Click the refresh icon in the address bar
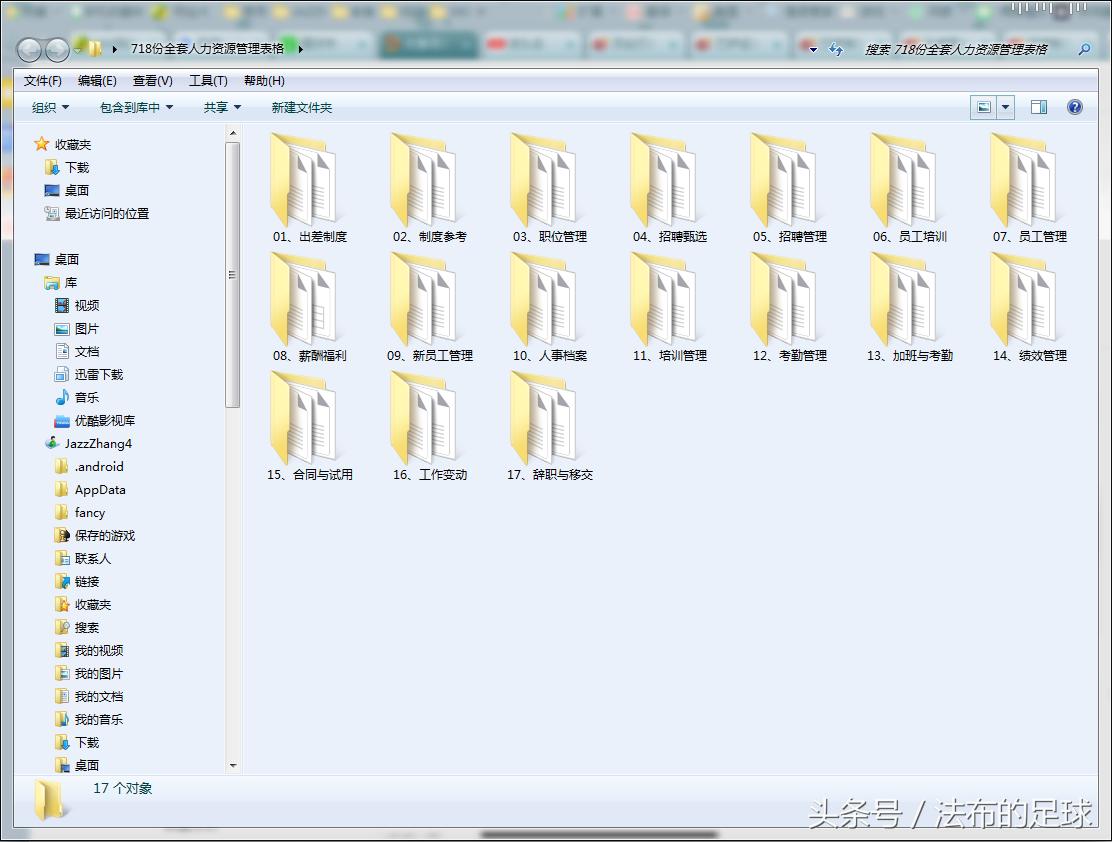The height and width of the screenshot is (842, 1112). (x=836, y=48)
